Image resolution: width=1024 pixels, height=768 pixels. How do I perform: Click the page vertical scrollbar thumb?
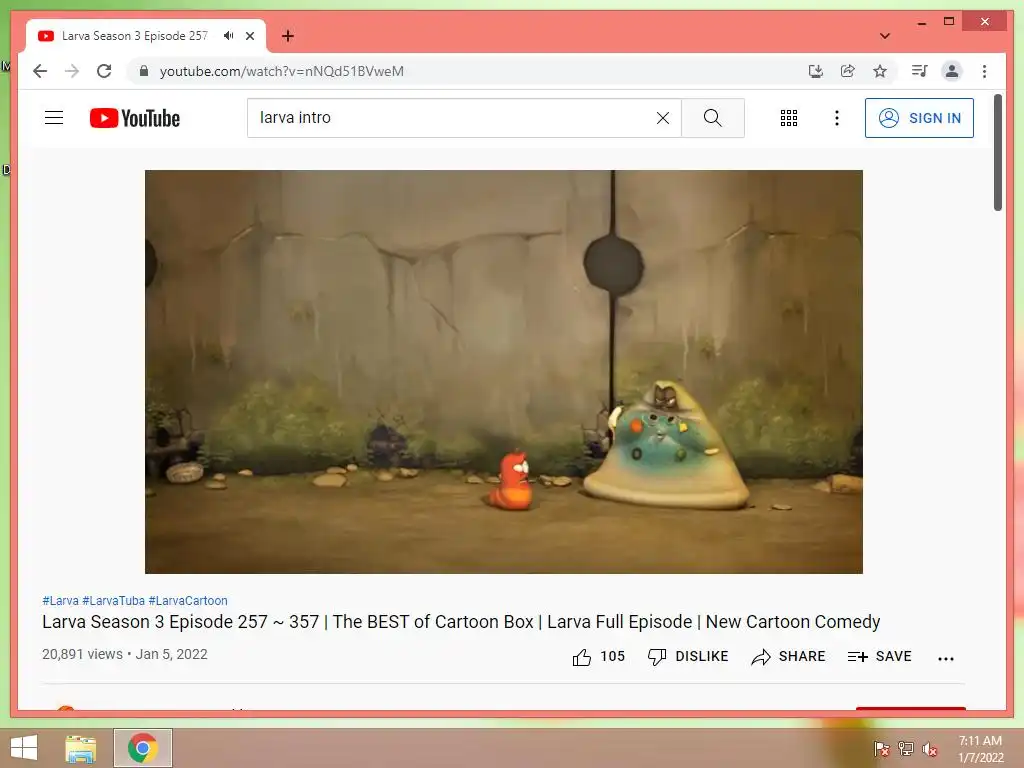(x=998, y=153)
